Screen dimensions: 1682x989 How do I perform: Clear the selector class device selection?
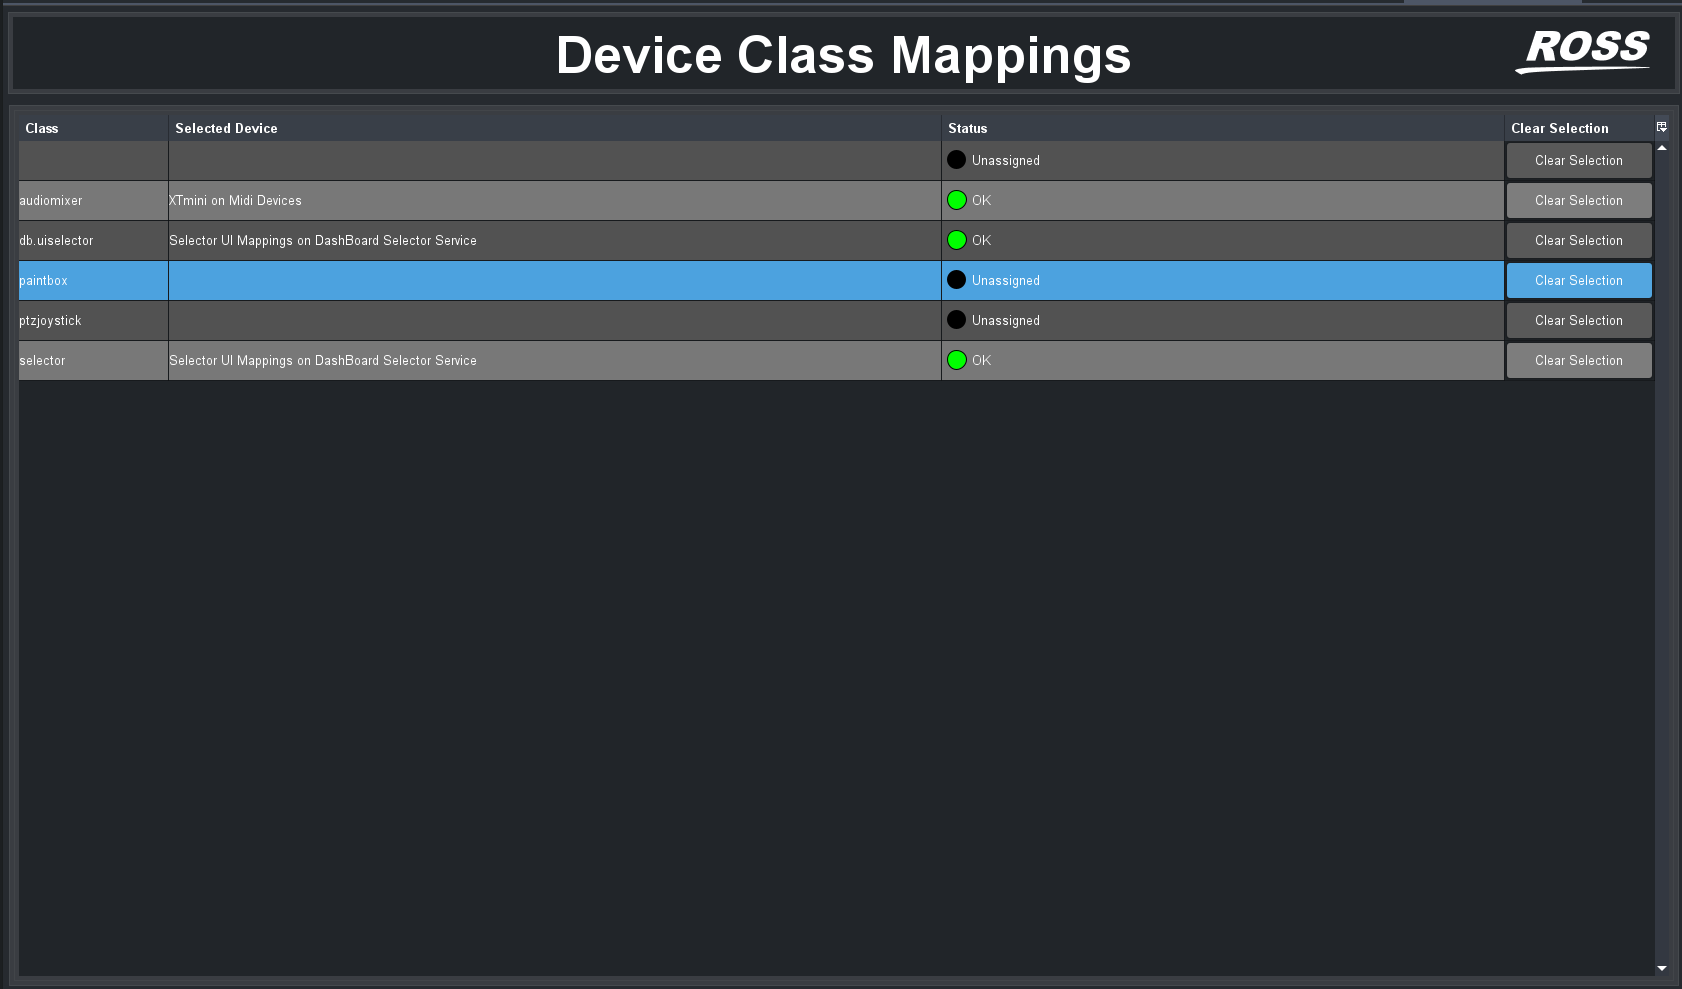1578,360
